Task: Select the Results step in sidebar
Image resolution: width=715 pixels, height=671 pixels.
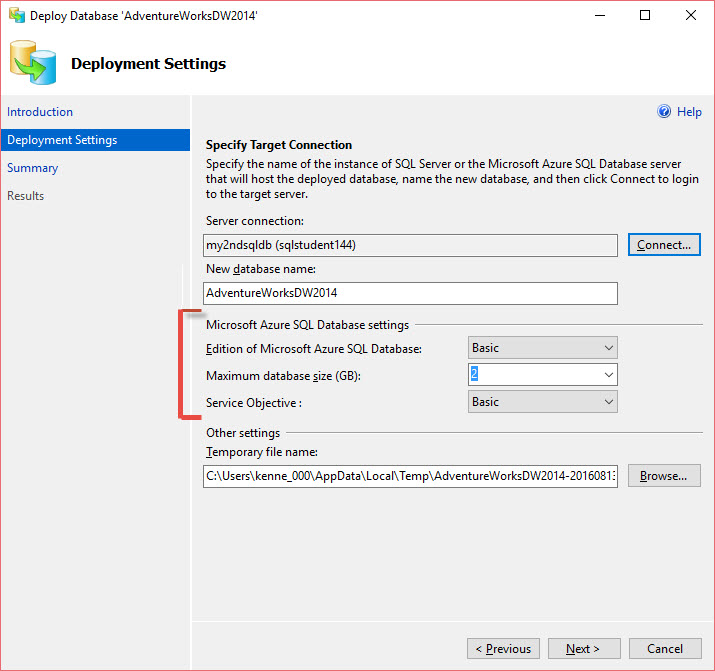Action: point(26,196)
